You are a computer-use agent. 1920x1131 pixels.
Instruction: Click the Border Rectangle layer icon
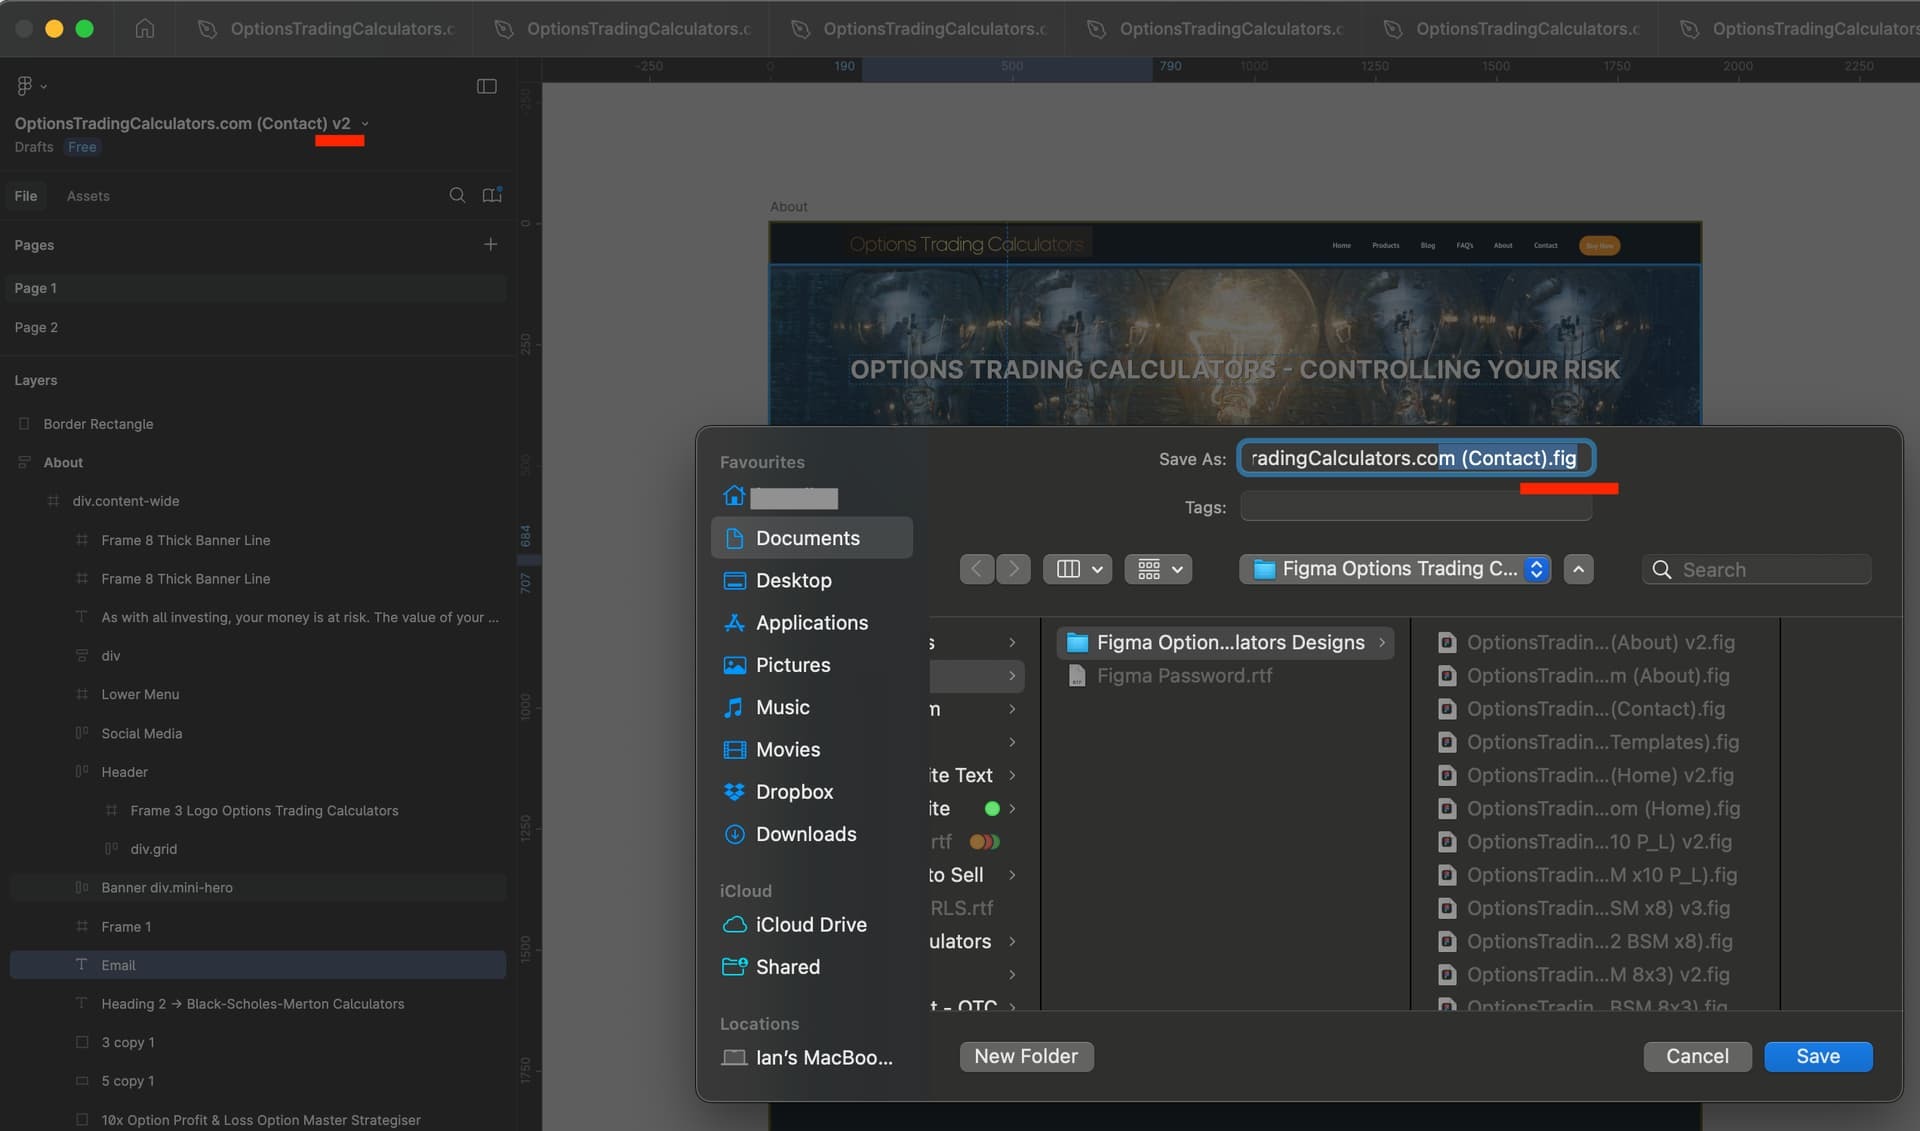point(24,424)
